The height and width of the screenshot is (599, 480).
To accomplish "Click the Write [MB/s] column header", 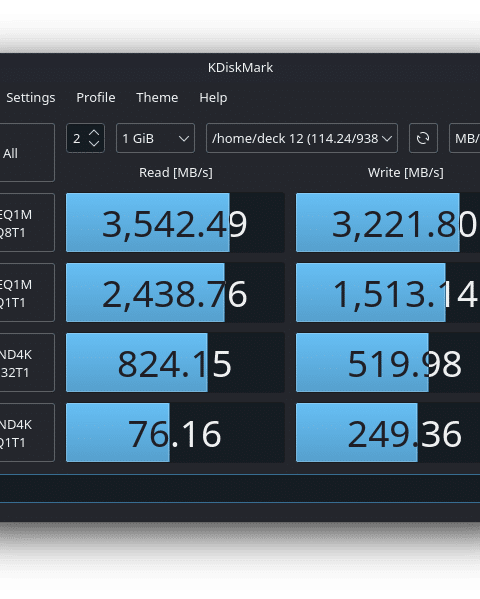I will coord(405,173).
